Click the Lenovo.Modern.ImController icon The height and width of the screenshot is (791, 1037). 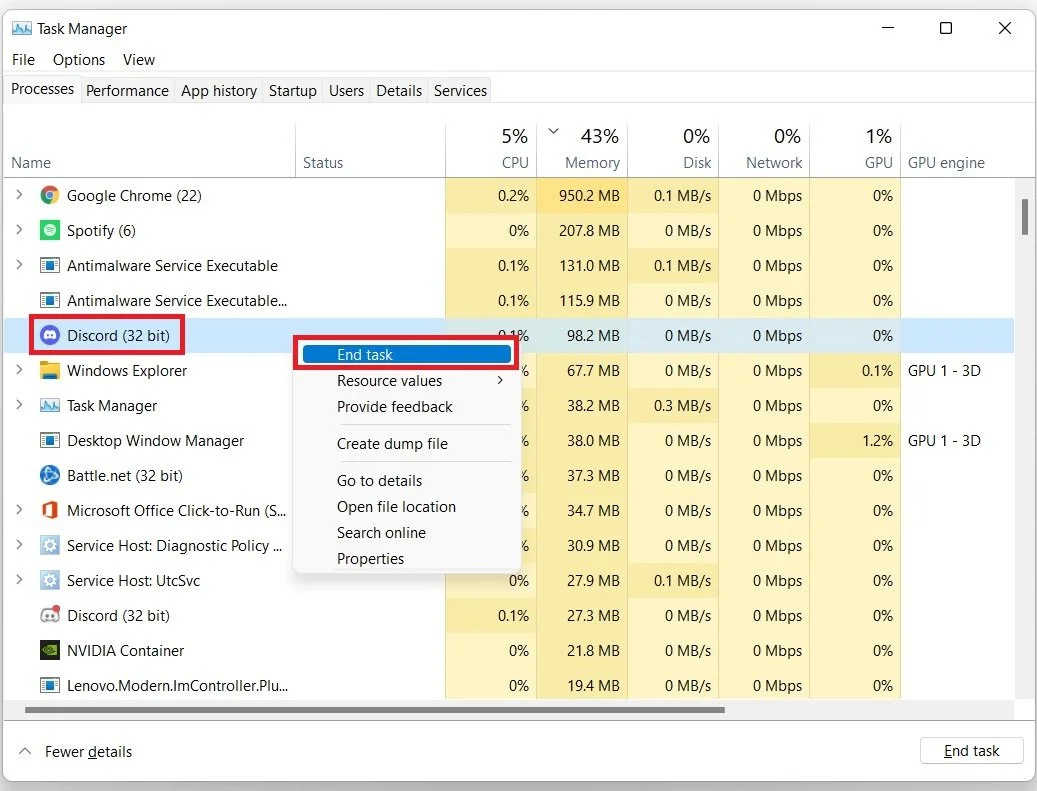[50, 685]
